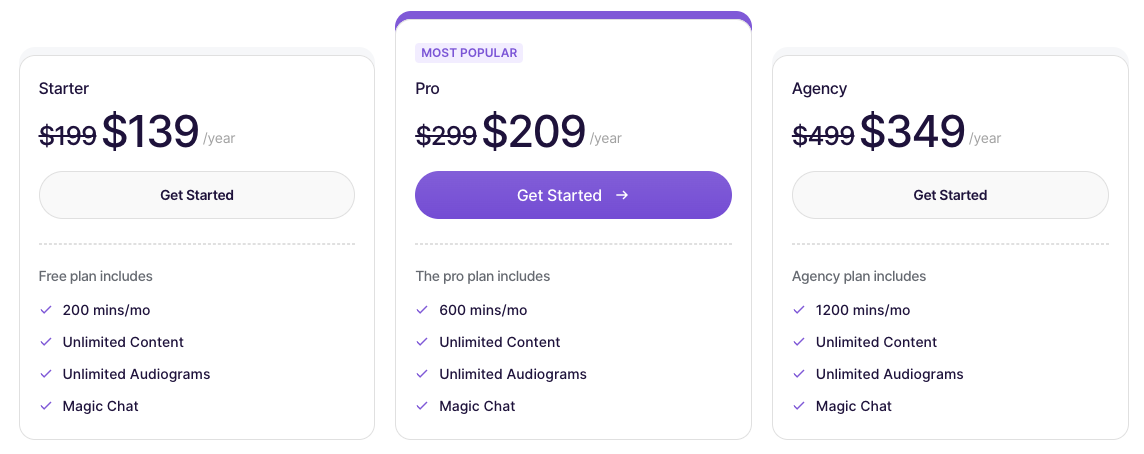Click the checkmark beside 1200 mins/mo
This screenshot has width=1144, height=454.
tap(799, 310)
